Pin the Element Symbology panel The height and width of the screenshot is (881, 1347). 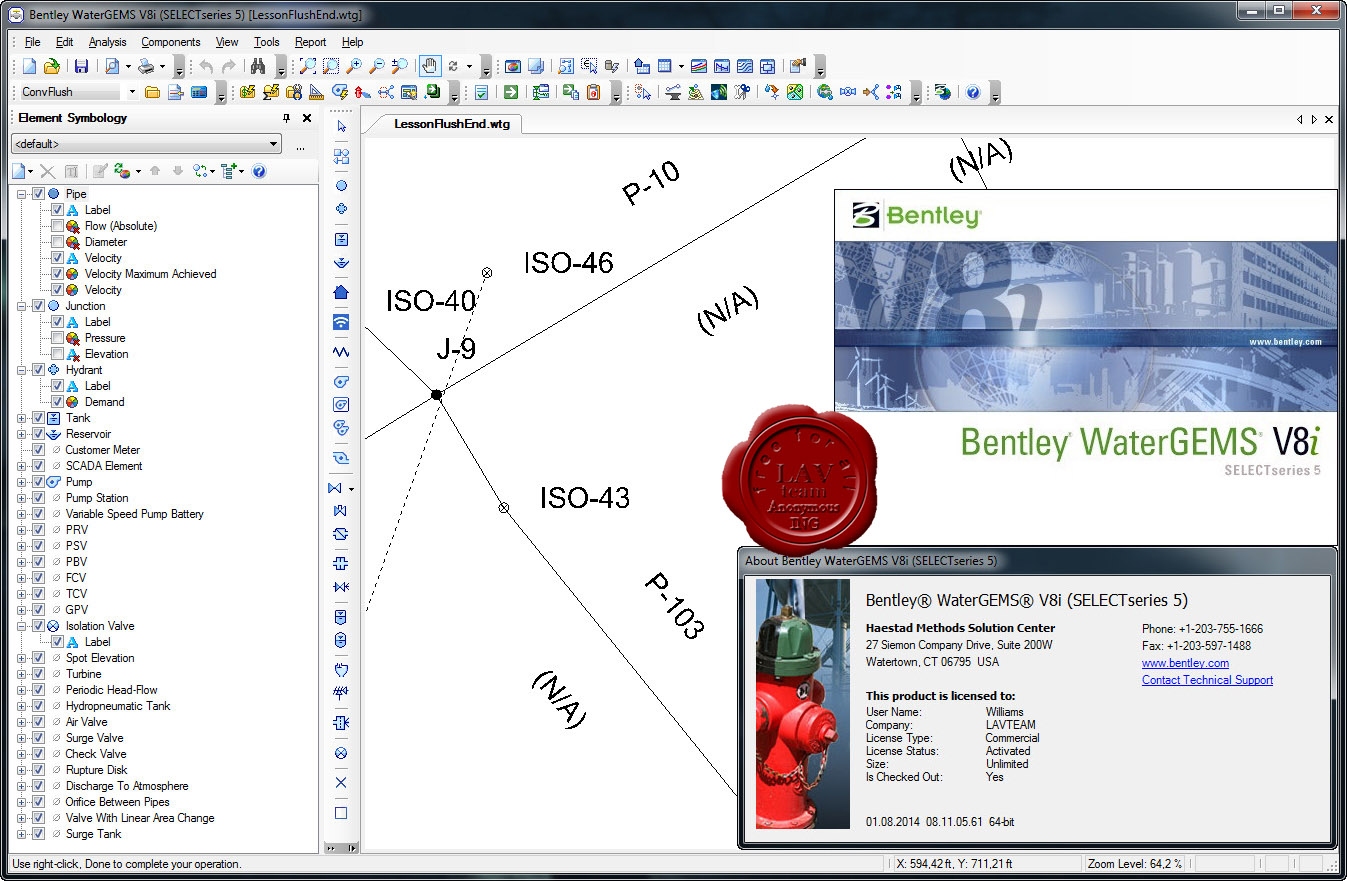(x=287, y=118)
